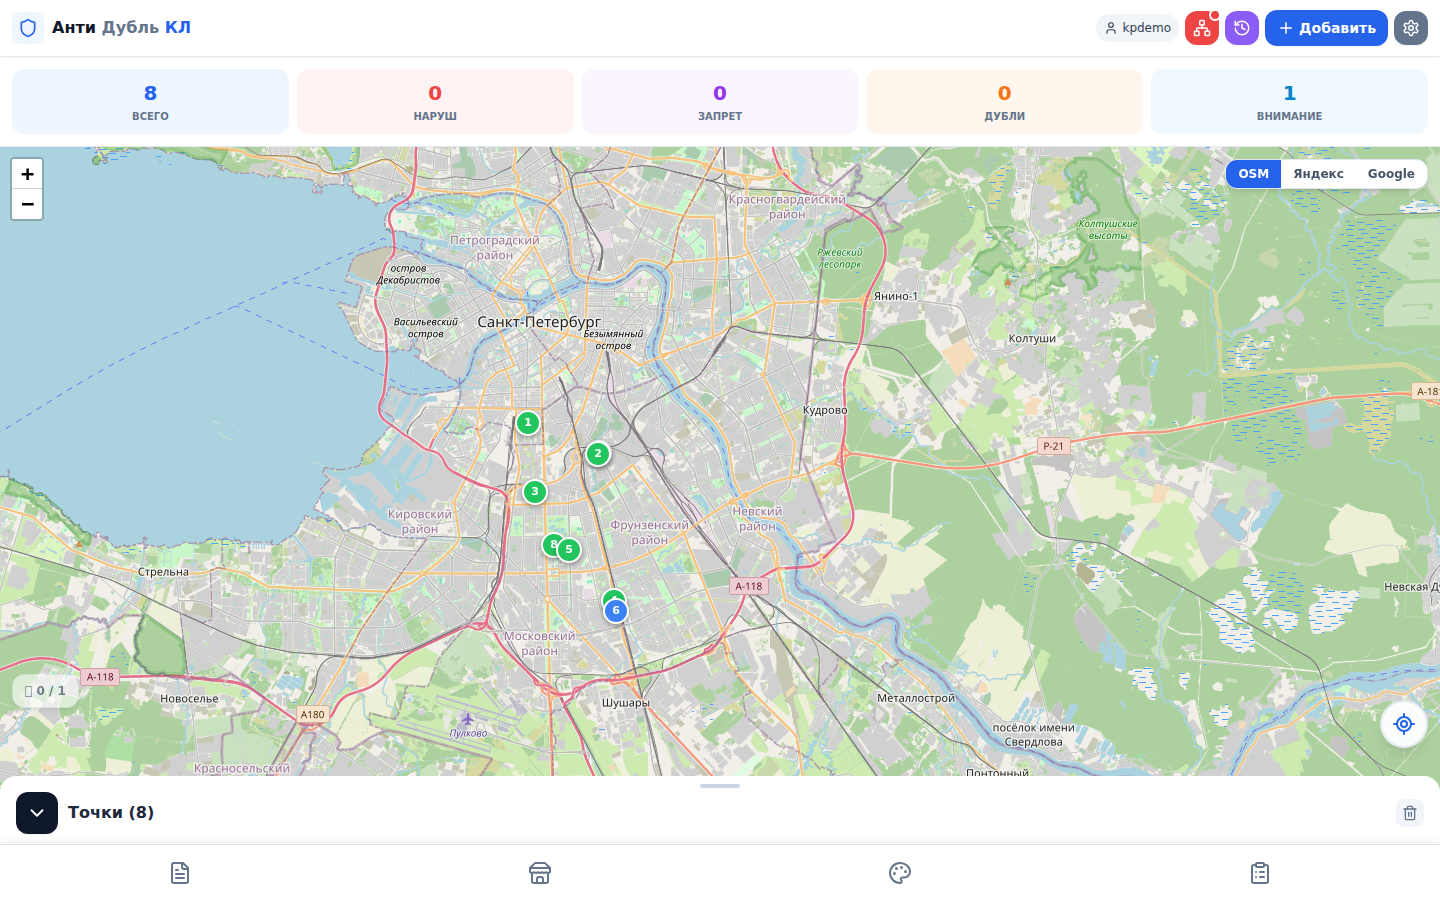The width and height of the screenshot is (1440, 900).
Task: Filter by the НАРУШ card
Action: click(435, 101)
